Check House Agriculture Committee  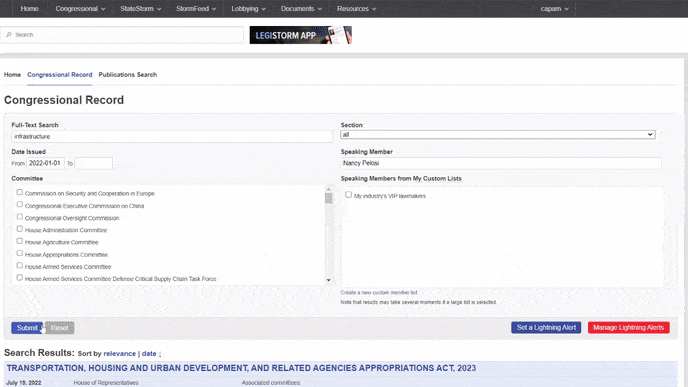coord(19,241)
